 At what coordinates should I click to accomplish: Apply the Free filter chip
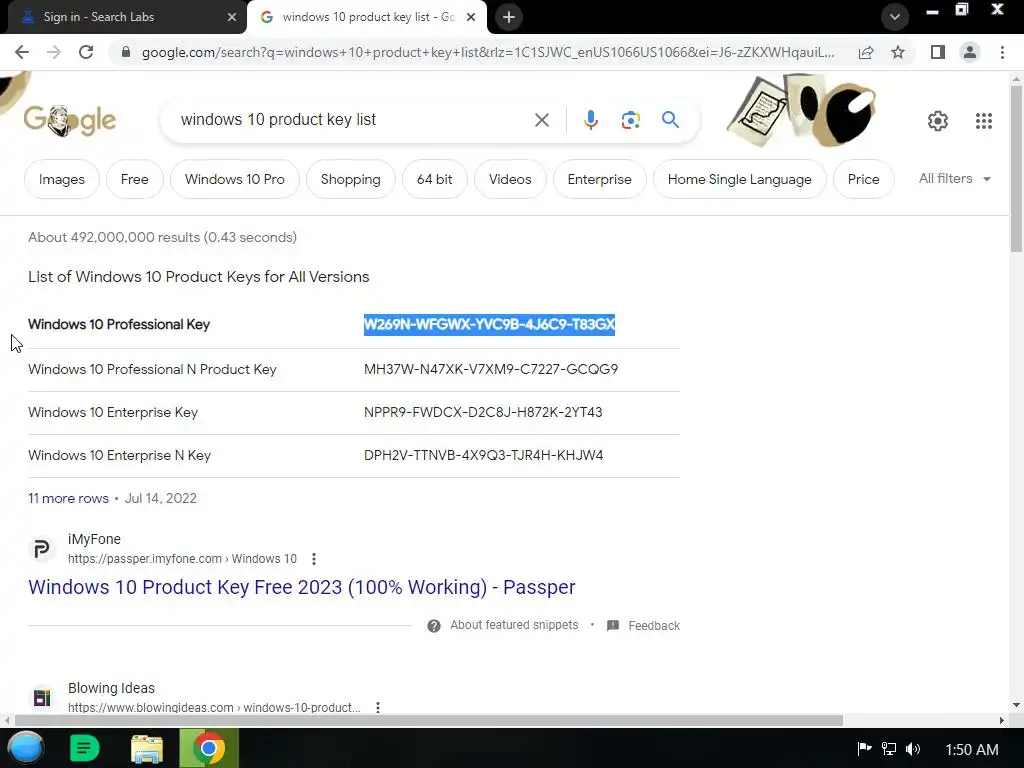(x=135, y=179)
